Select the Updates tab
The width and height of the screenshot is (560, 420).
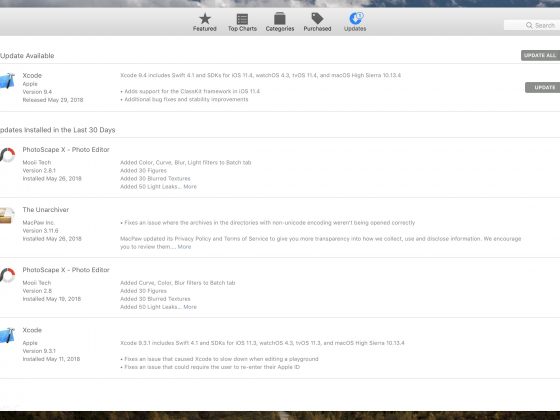[x=355, y=22]
